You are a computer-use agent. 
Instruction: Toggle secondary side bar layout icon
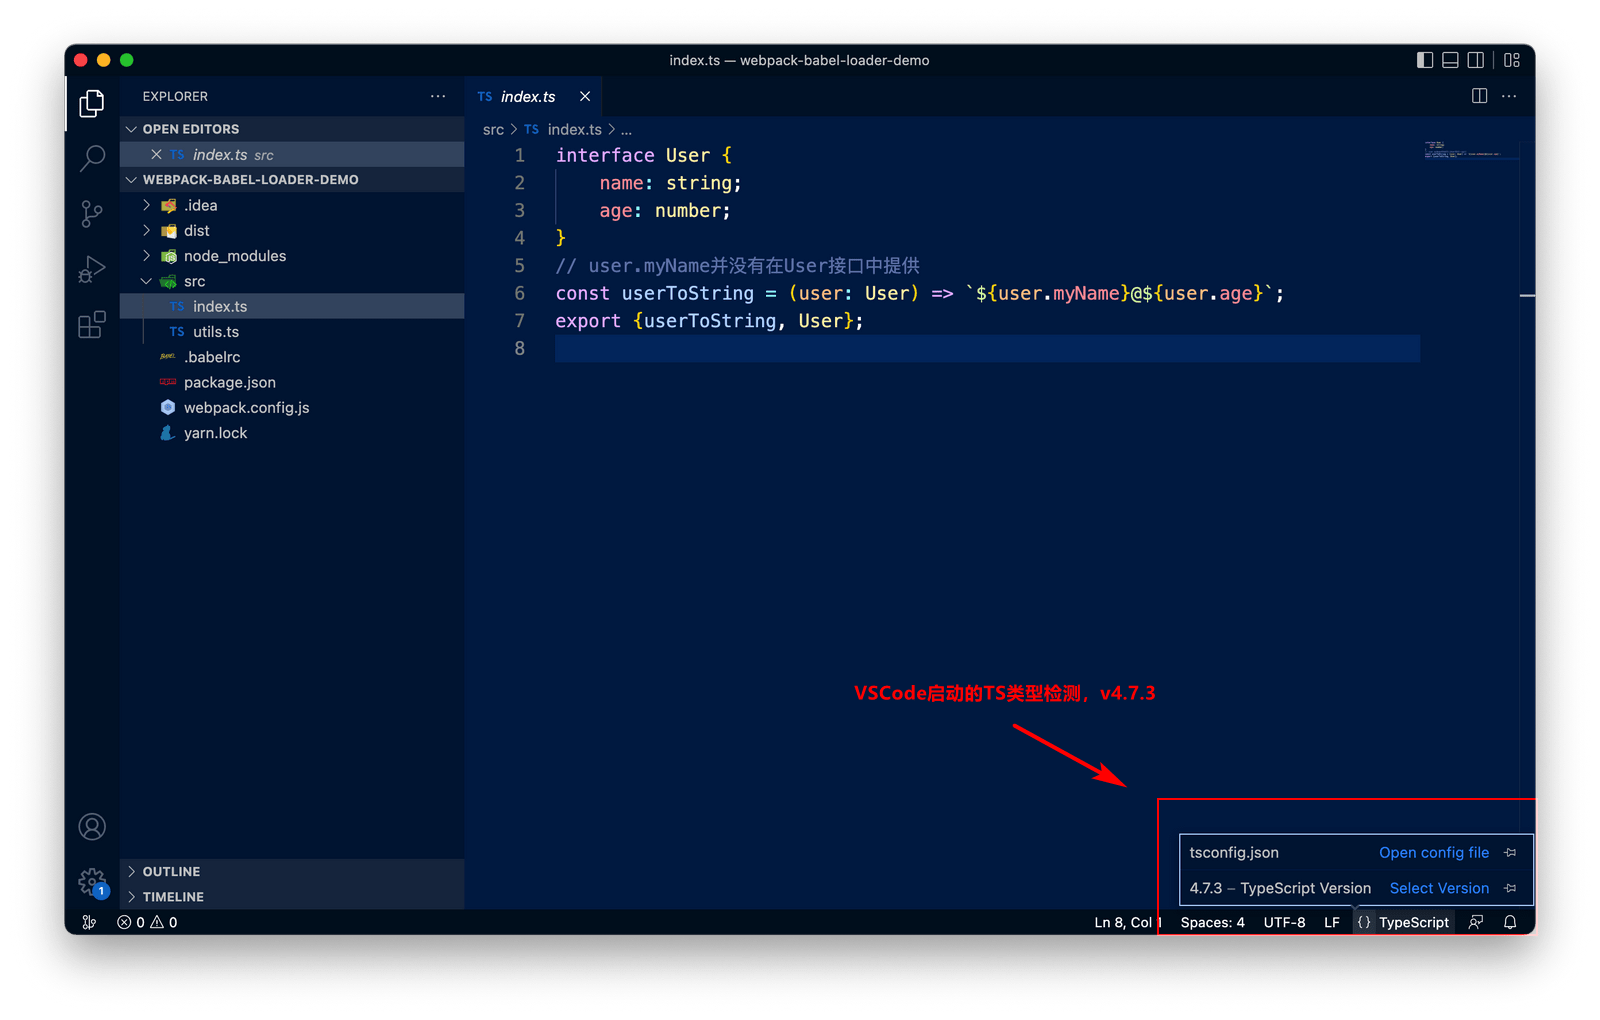pyautogui.click(x=1475, y=60)
